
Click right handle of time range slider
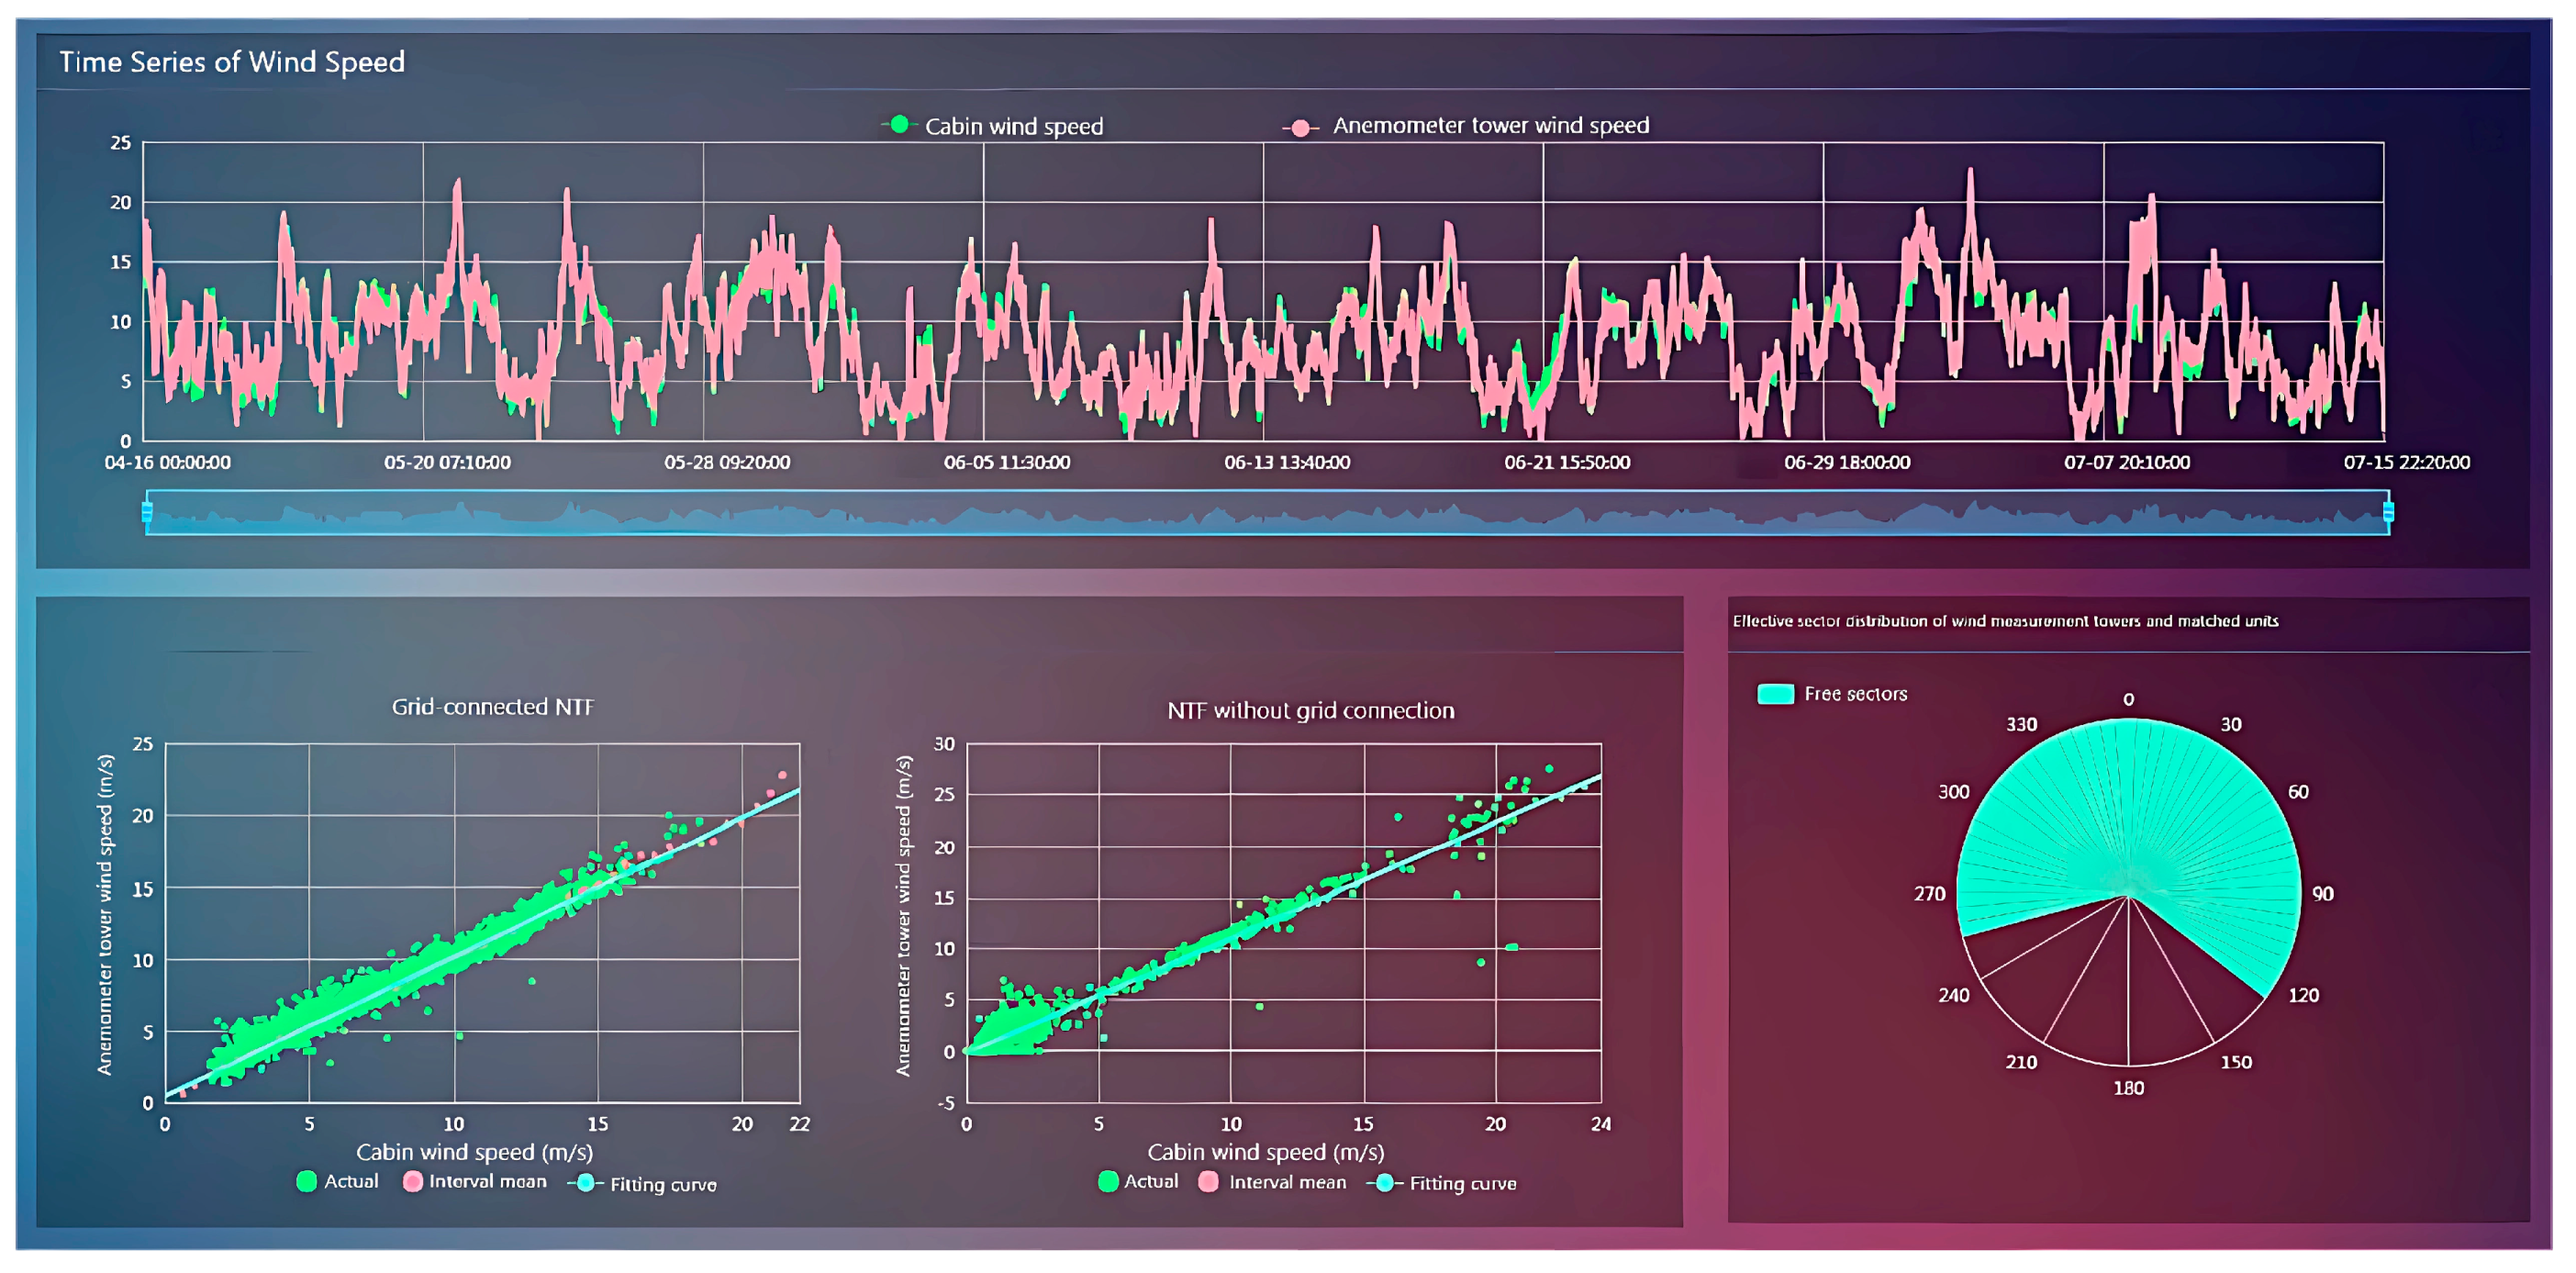2388,512
